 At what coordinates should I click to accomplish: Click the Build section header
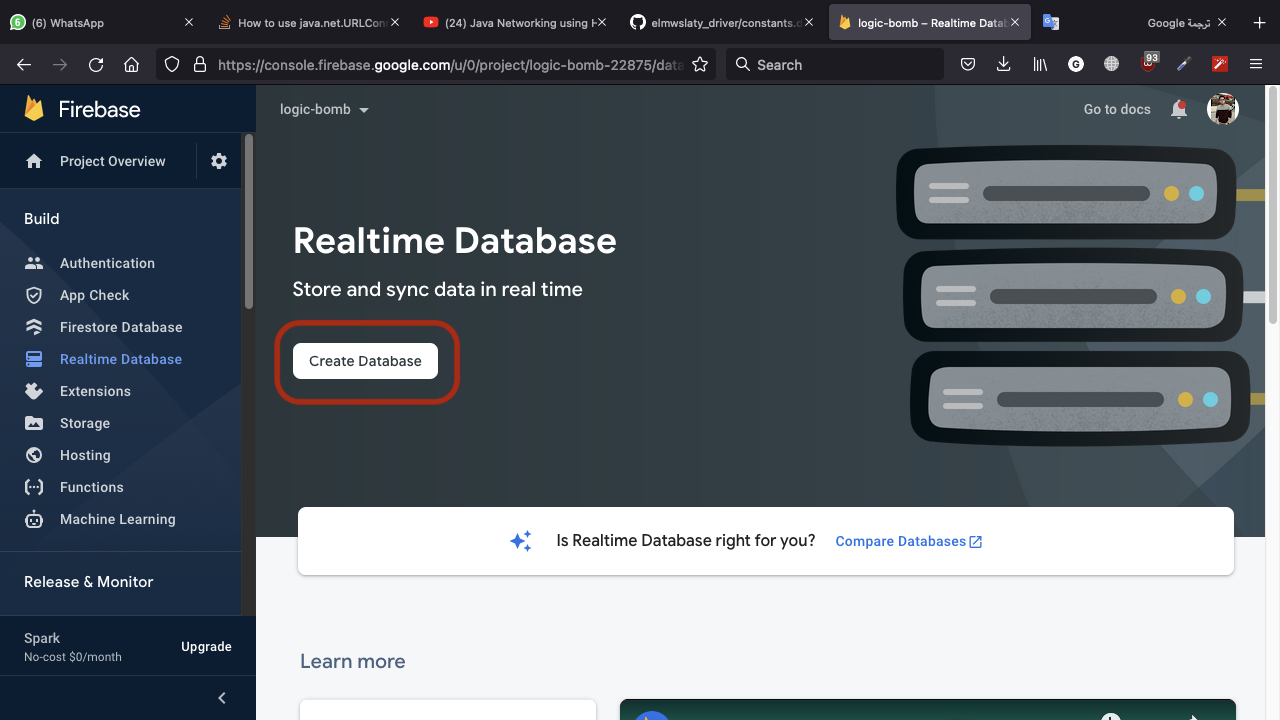click(x=42, y=219)
